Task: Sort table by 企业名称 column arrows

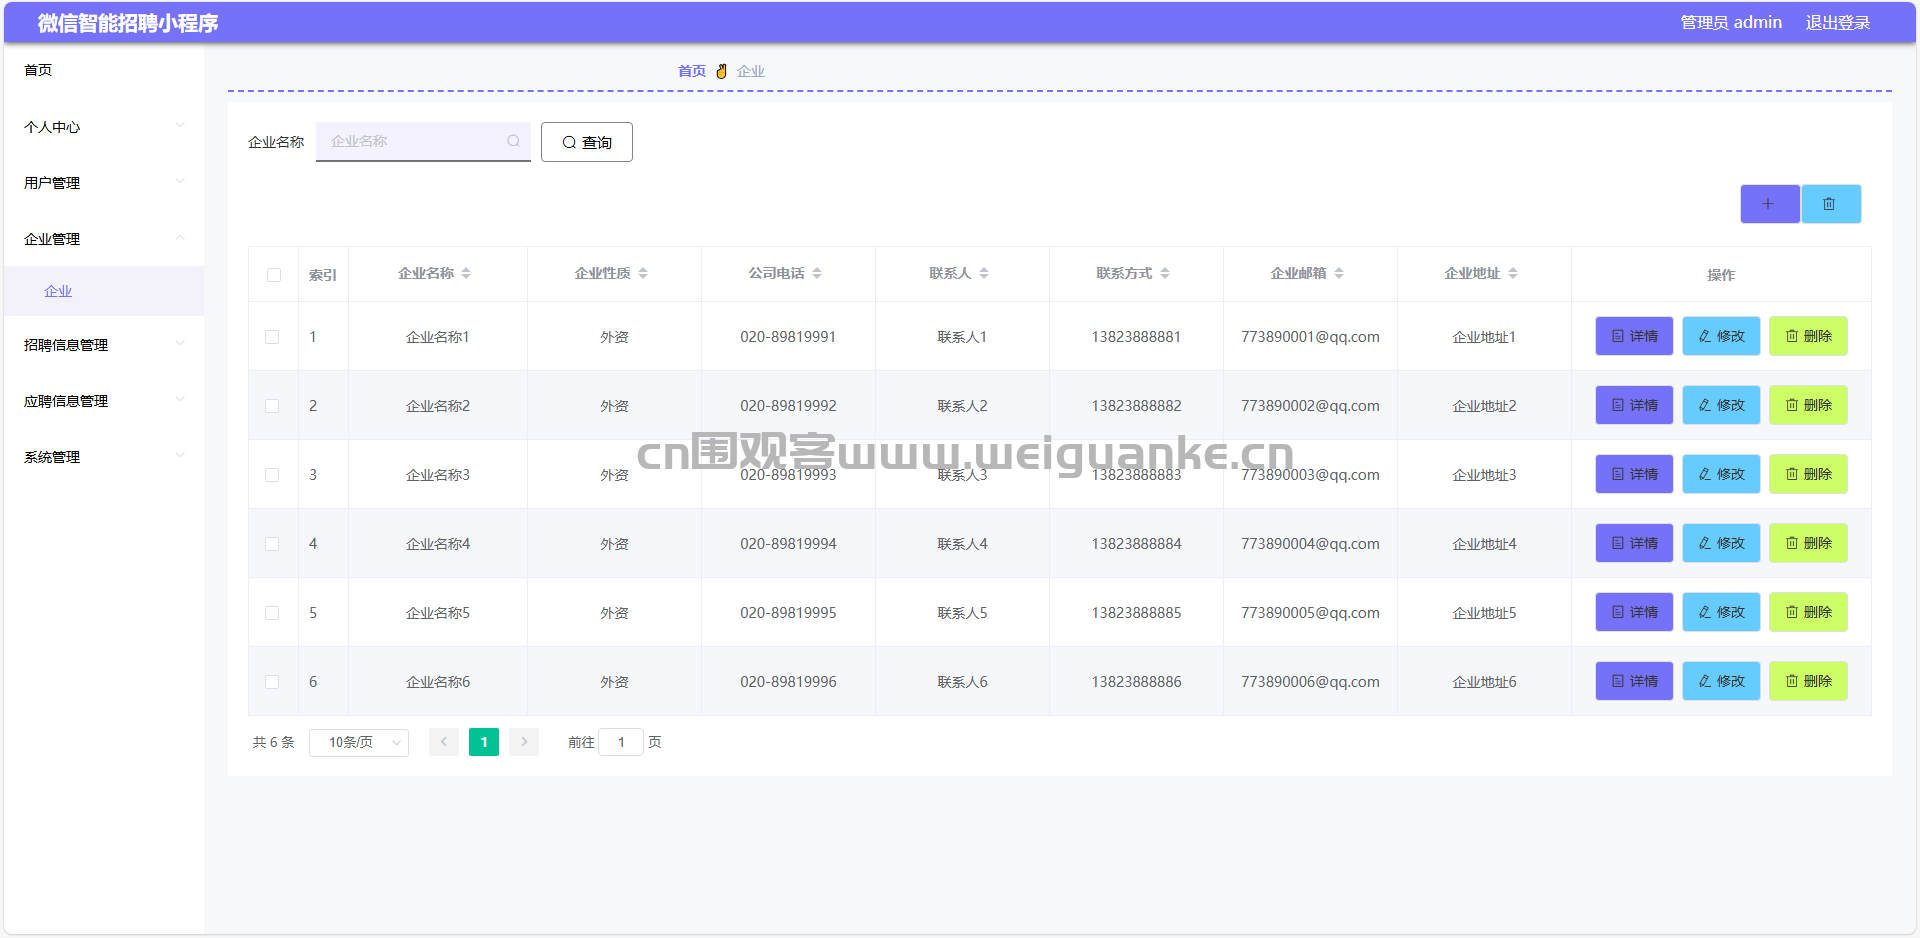Action: click(x=466, y=273)
